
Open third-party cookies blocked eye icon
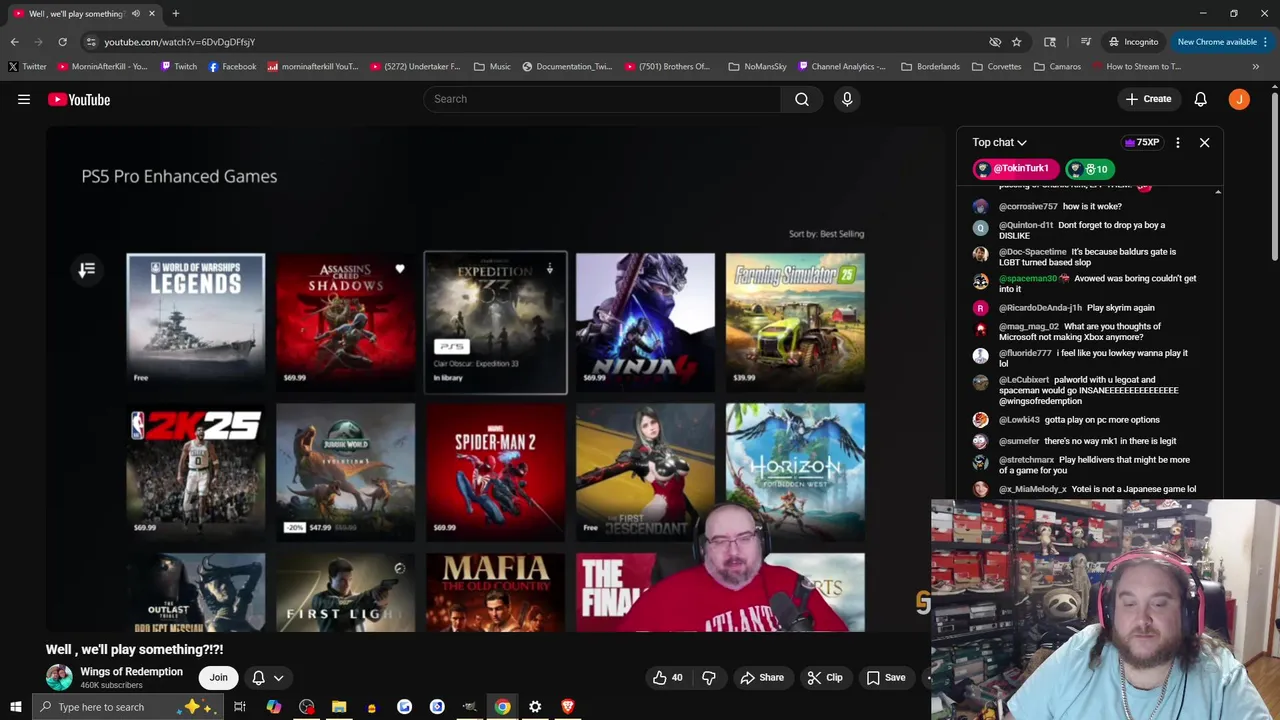(x=995, y=42)
